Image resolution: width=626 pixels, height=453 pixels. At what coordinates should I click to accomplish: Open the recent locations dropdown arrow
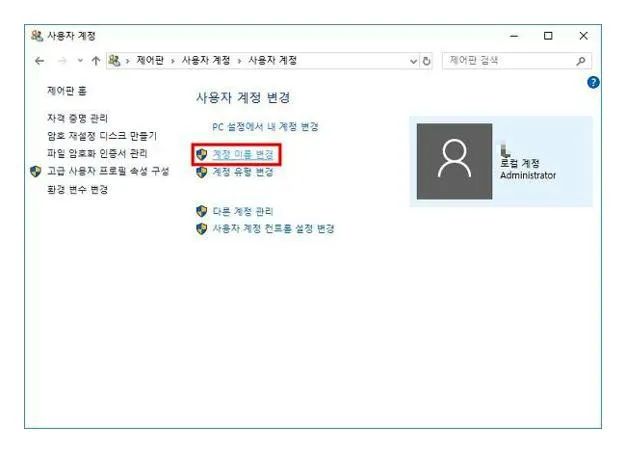(80, 61)
